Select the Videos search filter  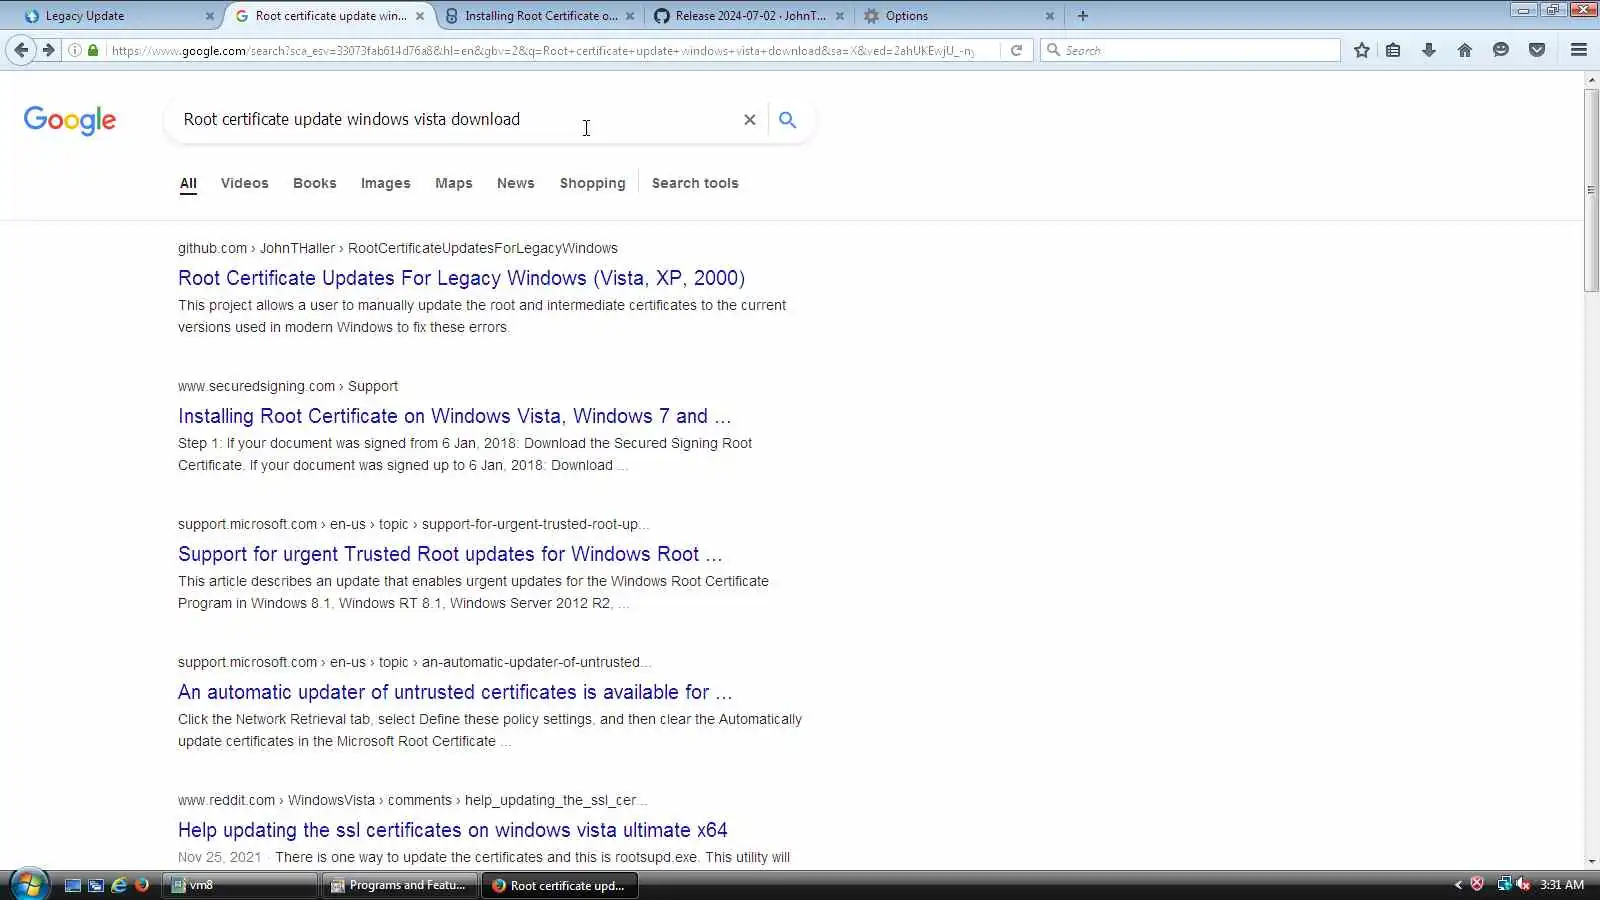click(x=244, y=183)
